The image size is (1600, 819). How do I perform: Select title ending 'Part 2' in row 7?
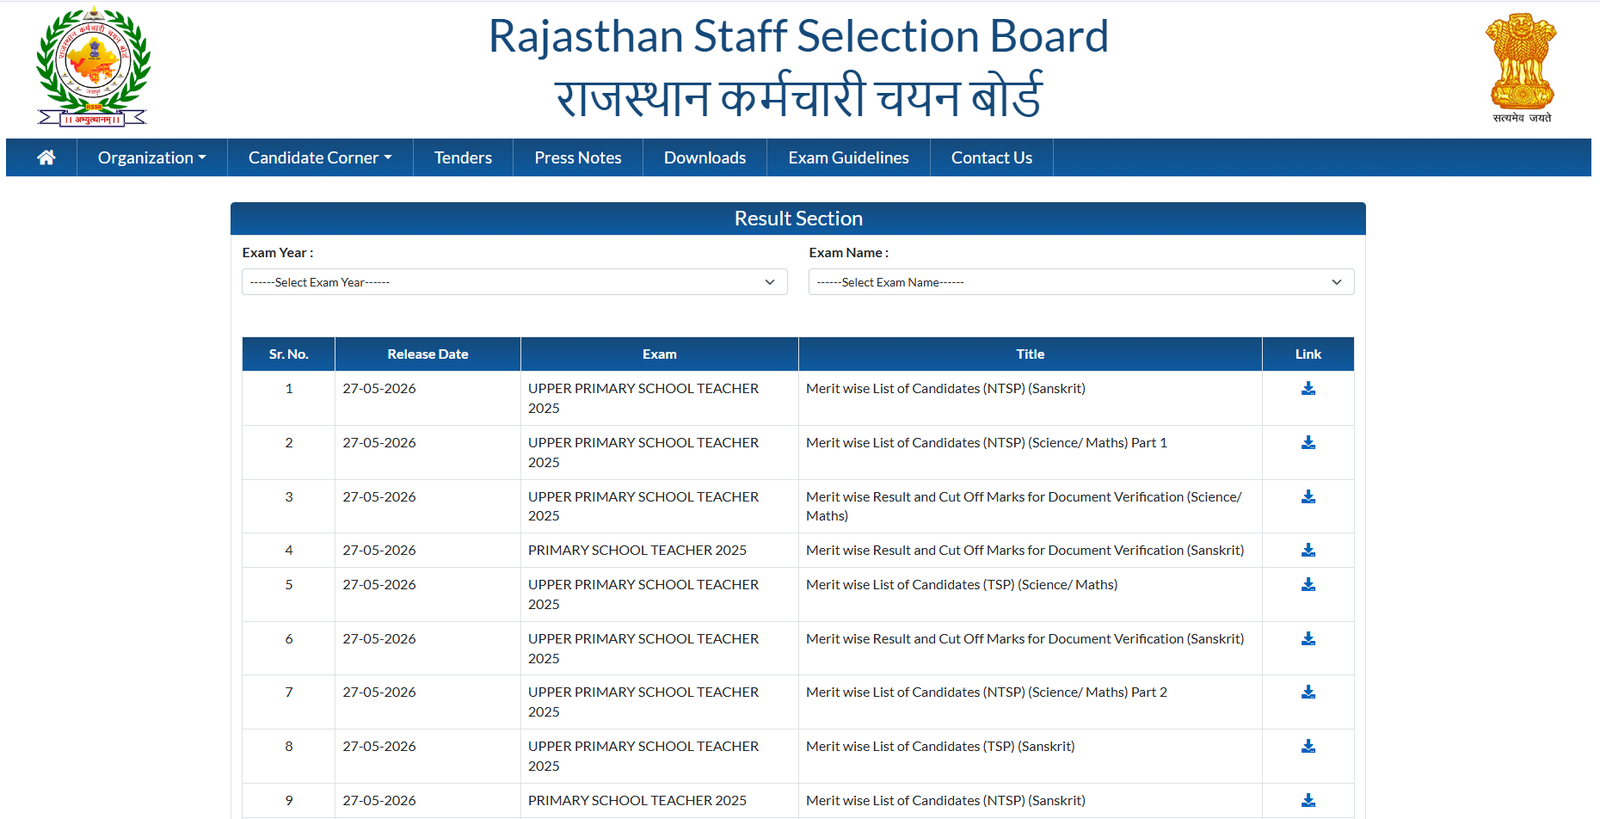pyautogui.click(x=986, y=692)
